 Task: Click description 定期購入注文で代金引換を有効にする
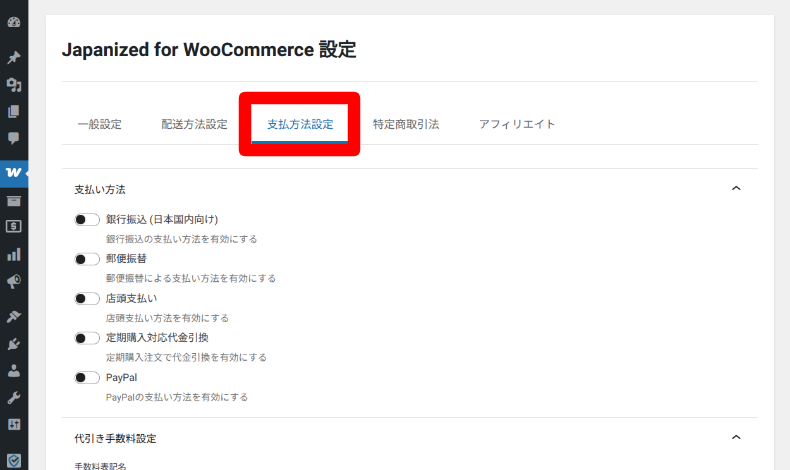coord(186,358)
